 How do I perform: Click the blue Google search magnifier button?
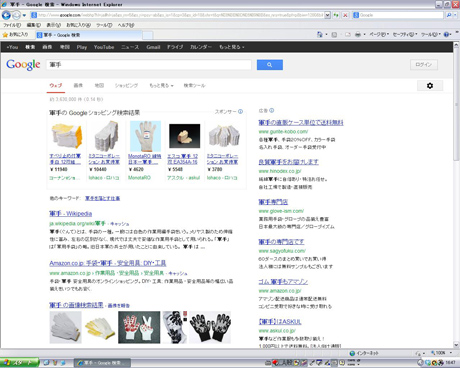[x=270, y=65]
